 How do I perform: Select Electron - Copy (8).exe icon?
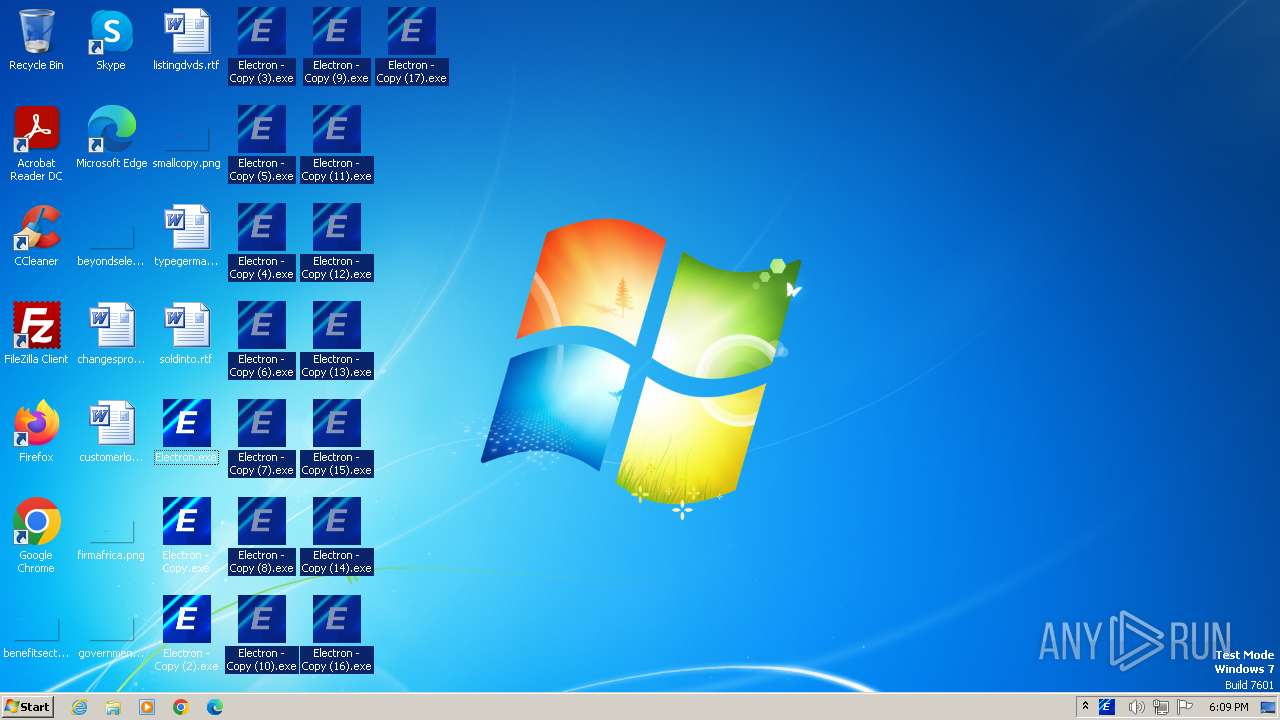click(261, 536)
